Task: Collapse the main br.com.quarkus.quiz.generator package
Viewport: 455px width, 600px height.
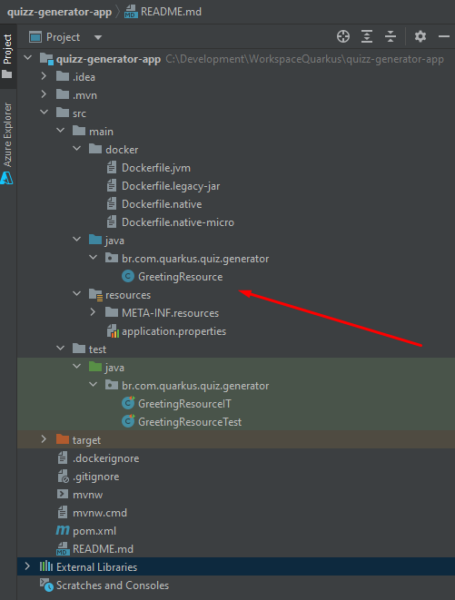Action: point(93,258)
